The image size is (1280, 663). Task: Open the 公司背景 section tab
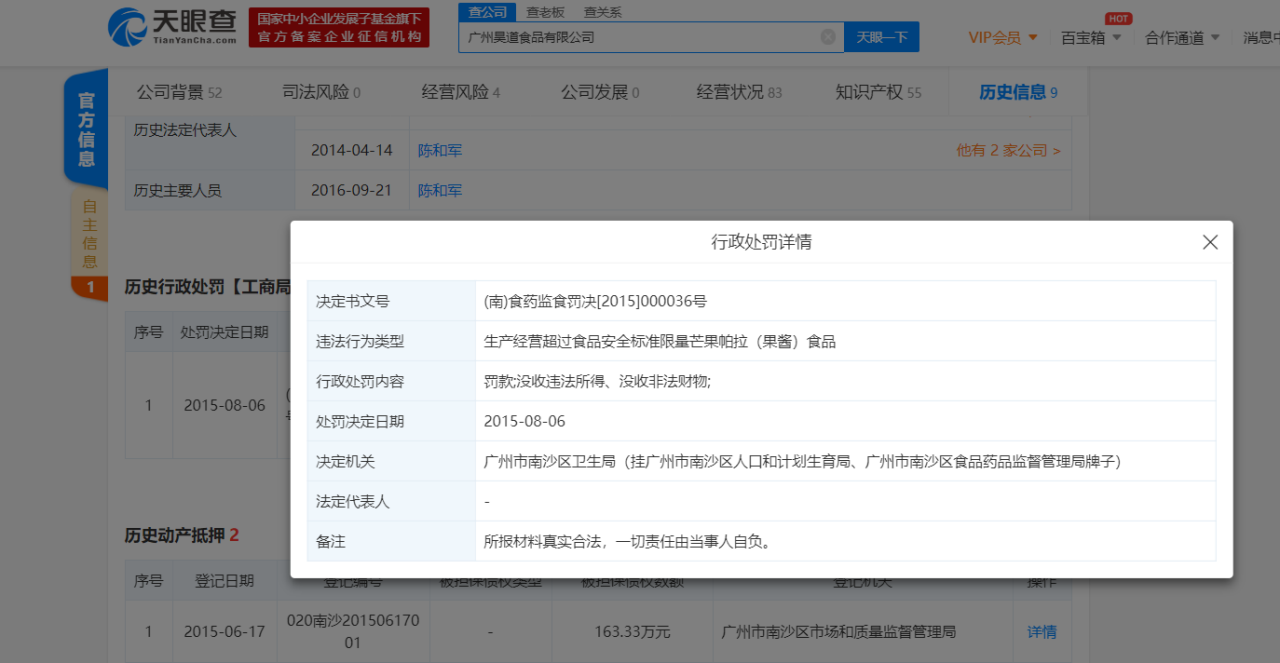click(179, 93)
